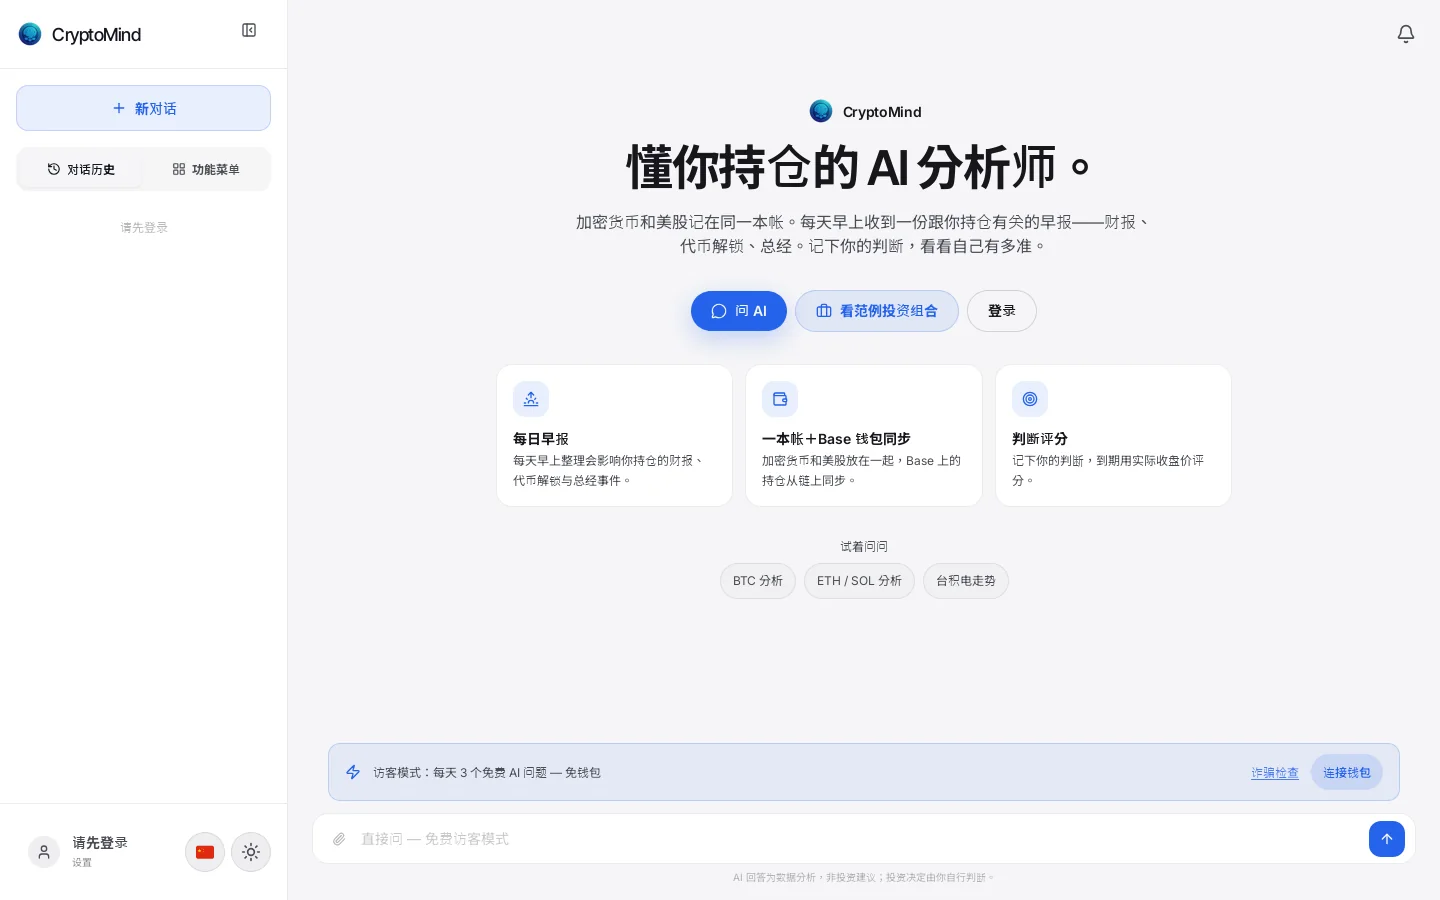
Task: Click the paperclip attach icon
Action: pyautogui.click(x=339, y=839)
